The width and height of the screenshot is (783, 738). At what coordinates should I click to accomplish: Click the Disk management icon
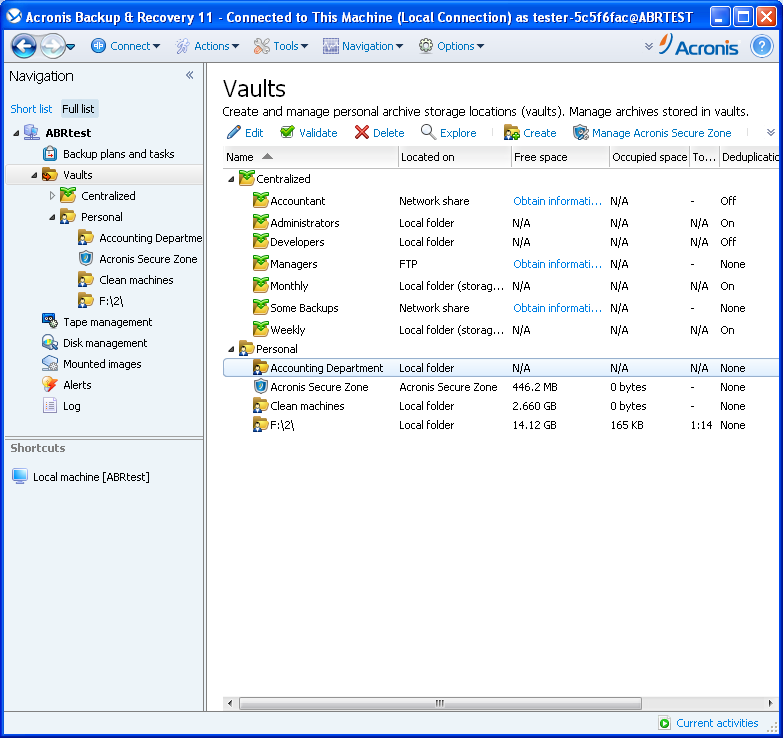point(49,342)
